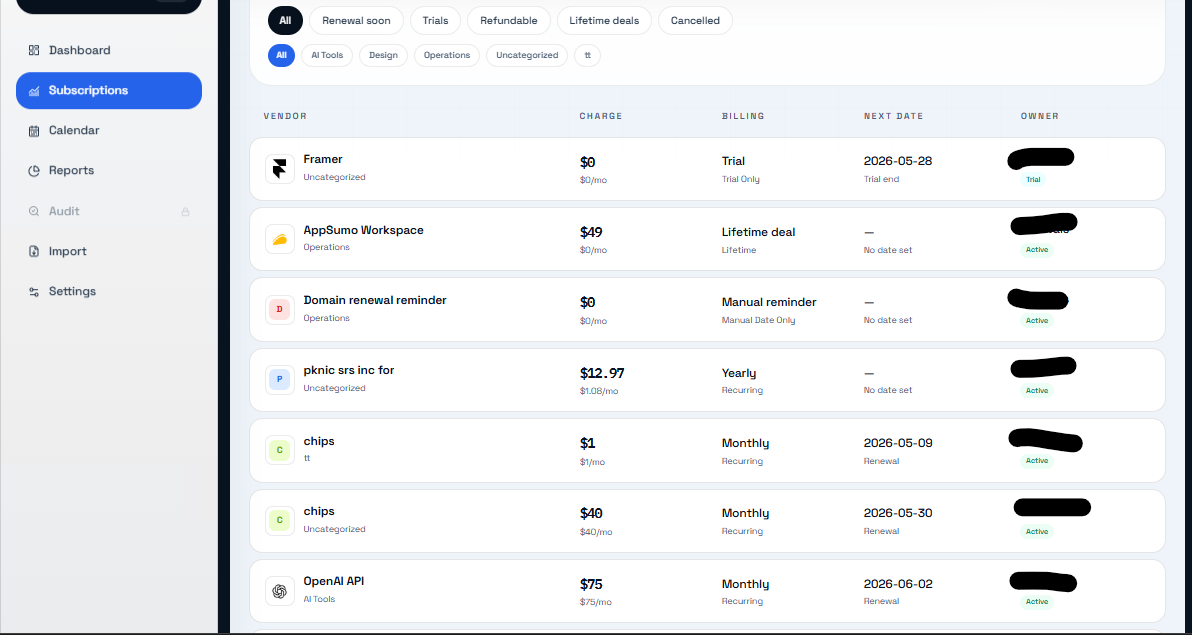Open the Import page label
The width and height of the screenshot is (1192, 635).
(68, 251)
